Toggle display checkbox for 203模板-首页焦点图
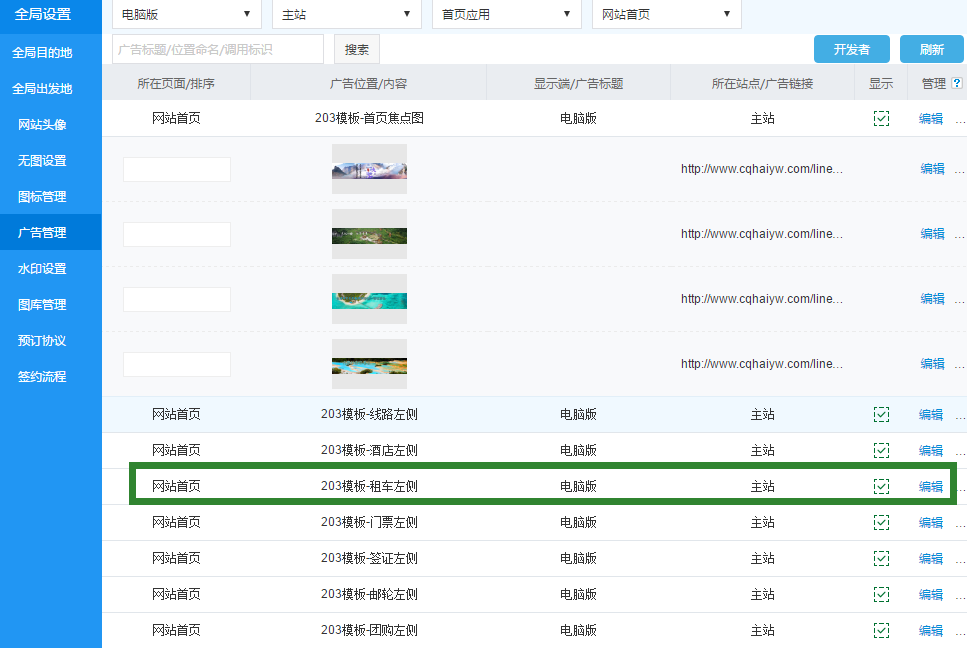Screen dimensions: 967x648 pos(881,118)
